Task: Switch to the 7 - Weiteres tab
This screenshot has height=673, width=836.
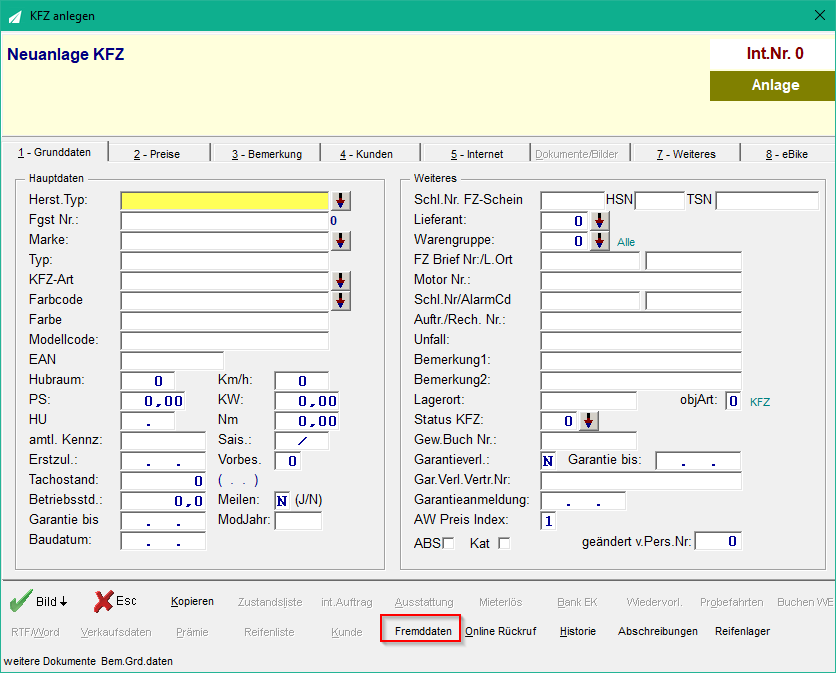Action: coord(686,154)
